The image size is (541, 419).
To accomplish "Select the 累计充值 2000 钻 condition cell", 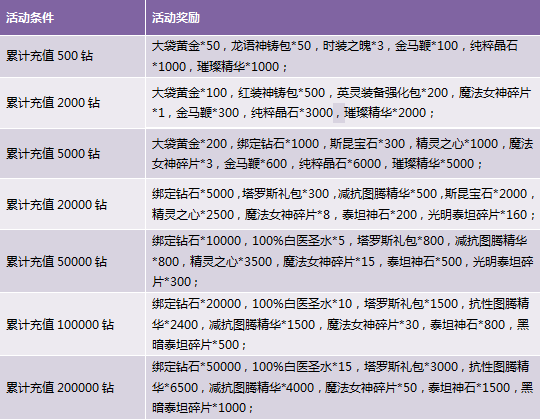I will (72, 103).
